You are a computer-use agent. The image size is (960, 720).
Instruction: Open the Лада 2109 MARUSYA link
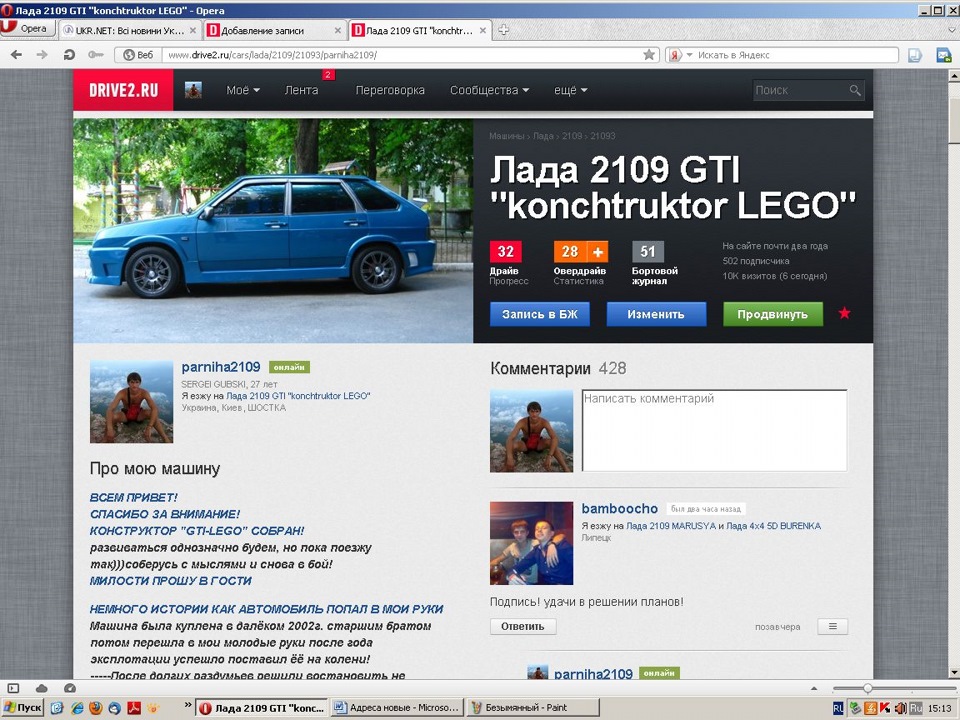671,526
